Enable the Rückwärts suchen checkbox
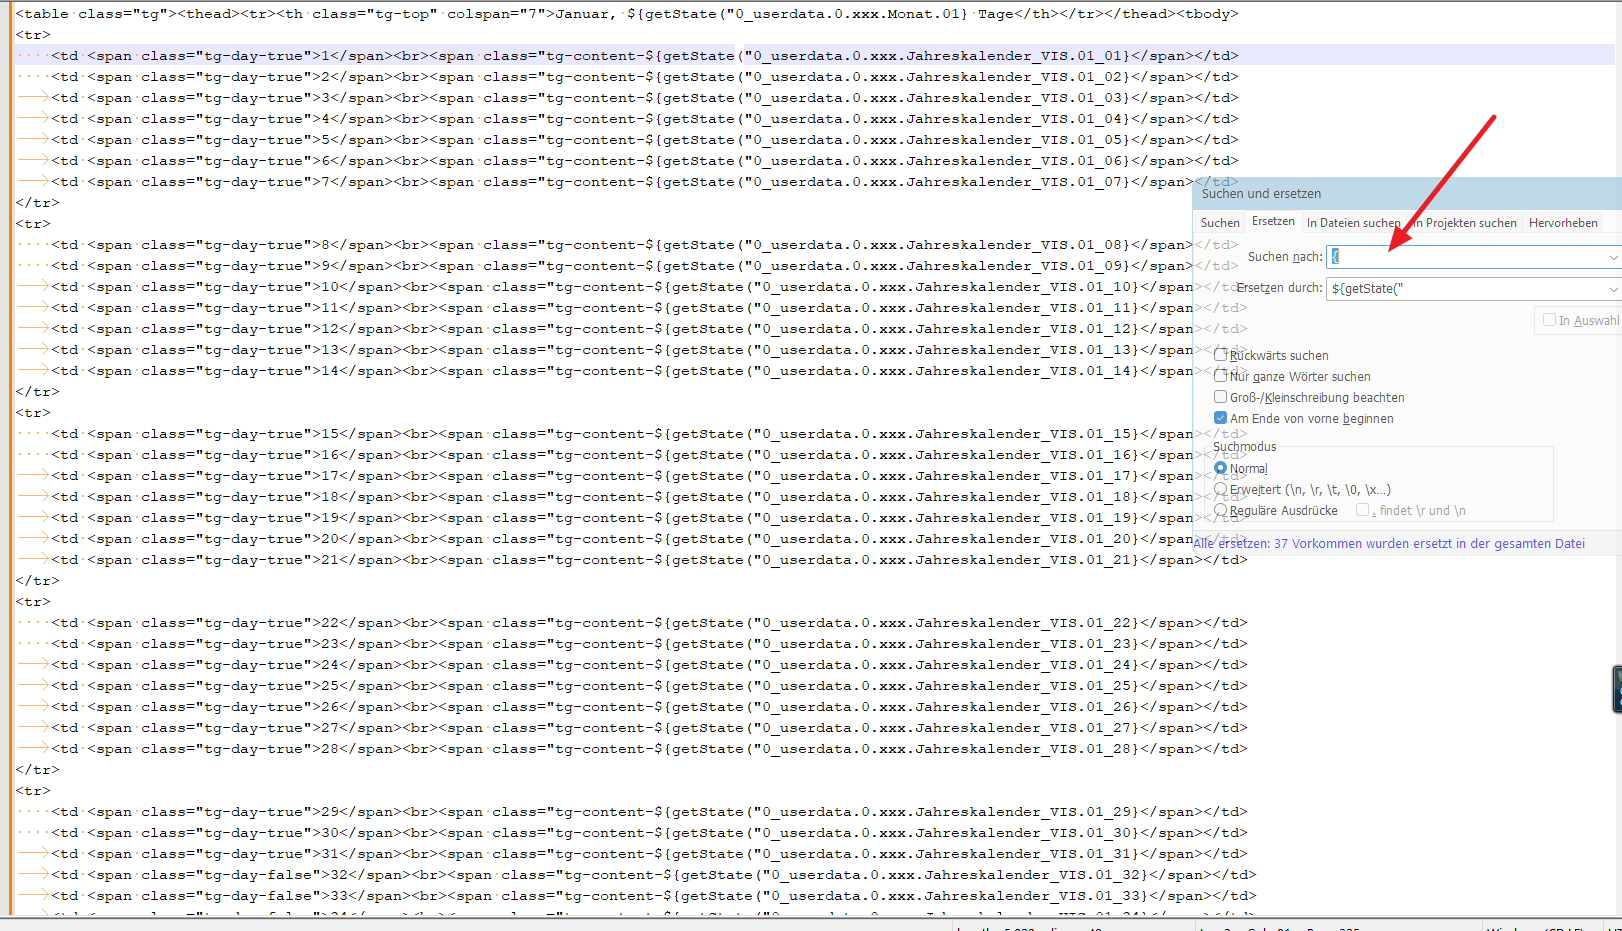 pyautogui.click(x=1220, y=355)
